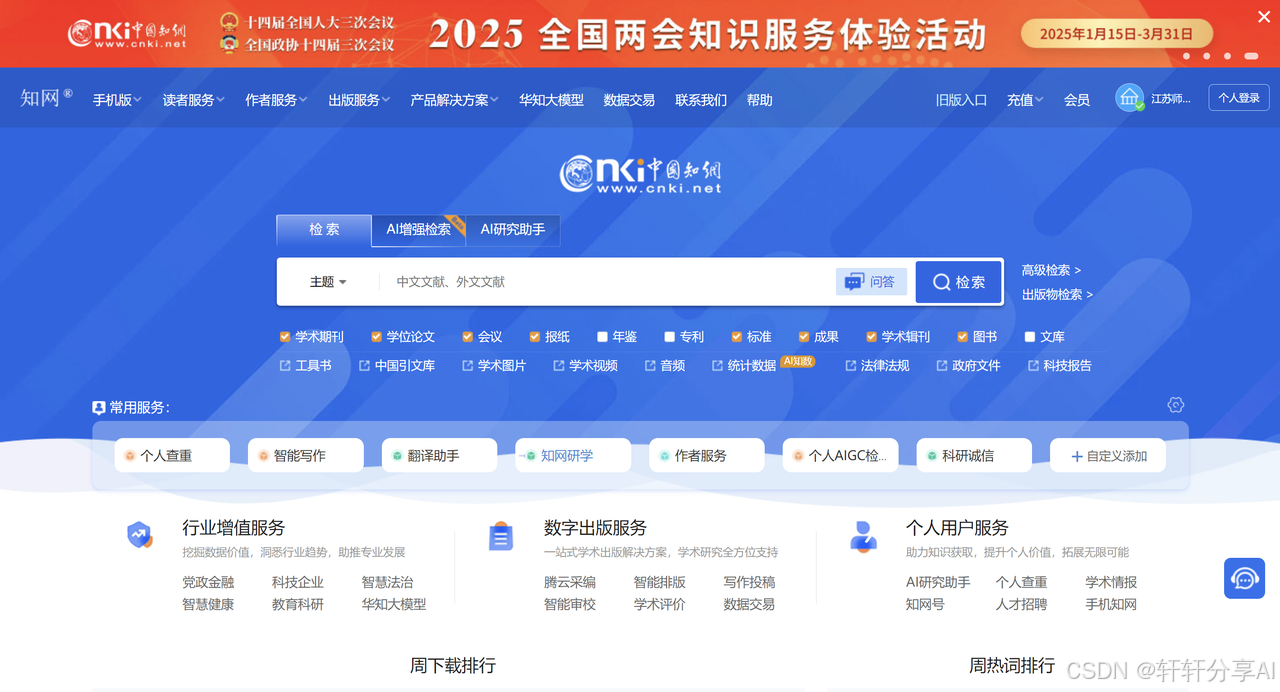1280x692 pixels.
Task: Uncheck the 图书 checkbox
Action: click(963, 337)
